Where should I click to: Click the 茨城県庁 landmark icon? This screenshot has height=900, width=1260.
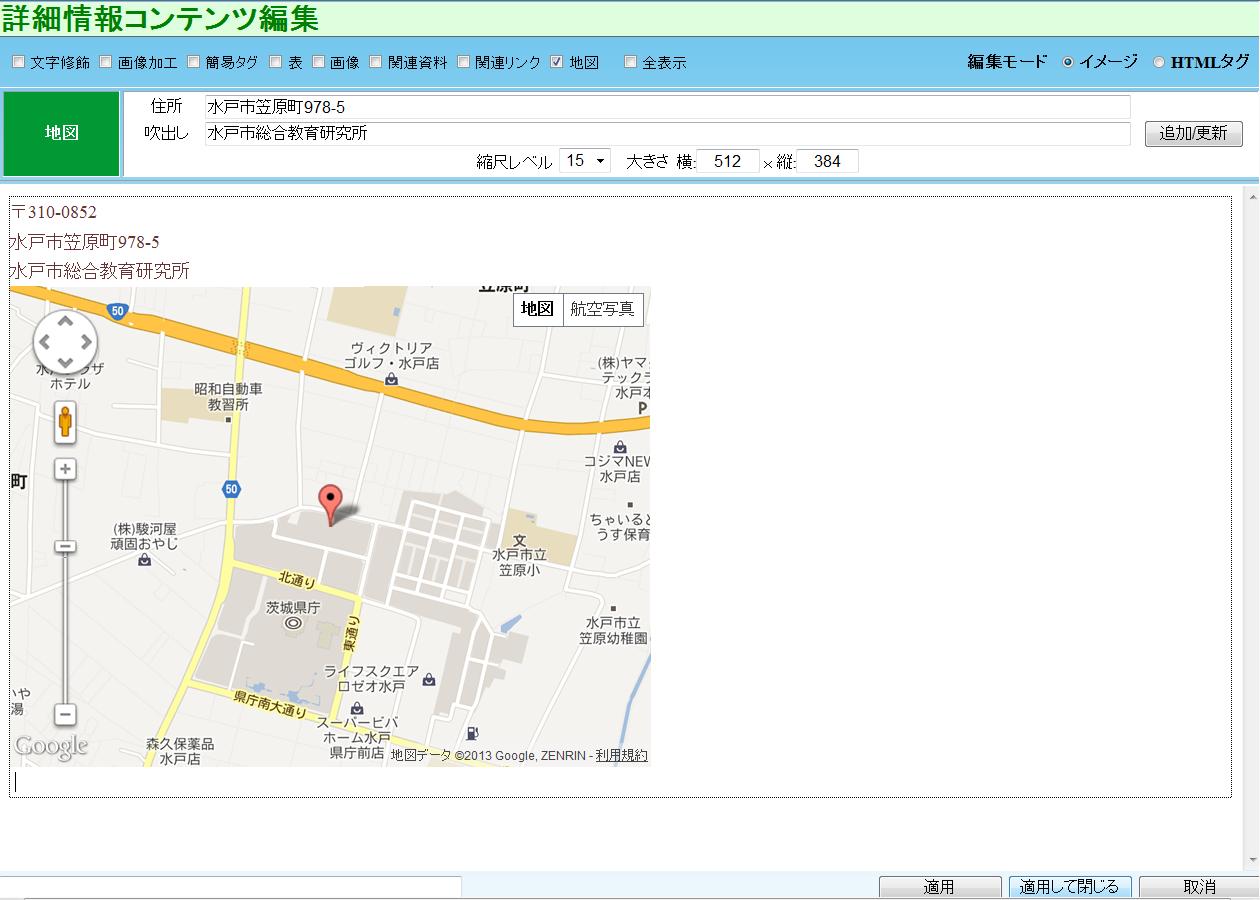click(293, 623)
